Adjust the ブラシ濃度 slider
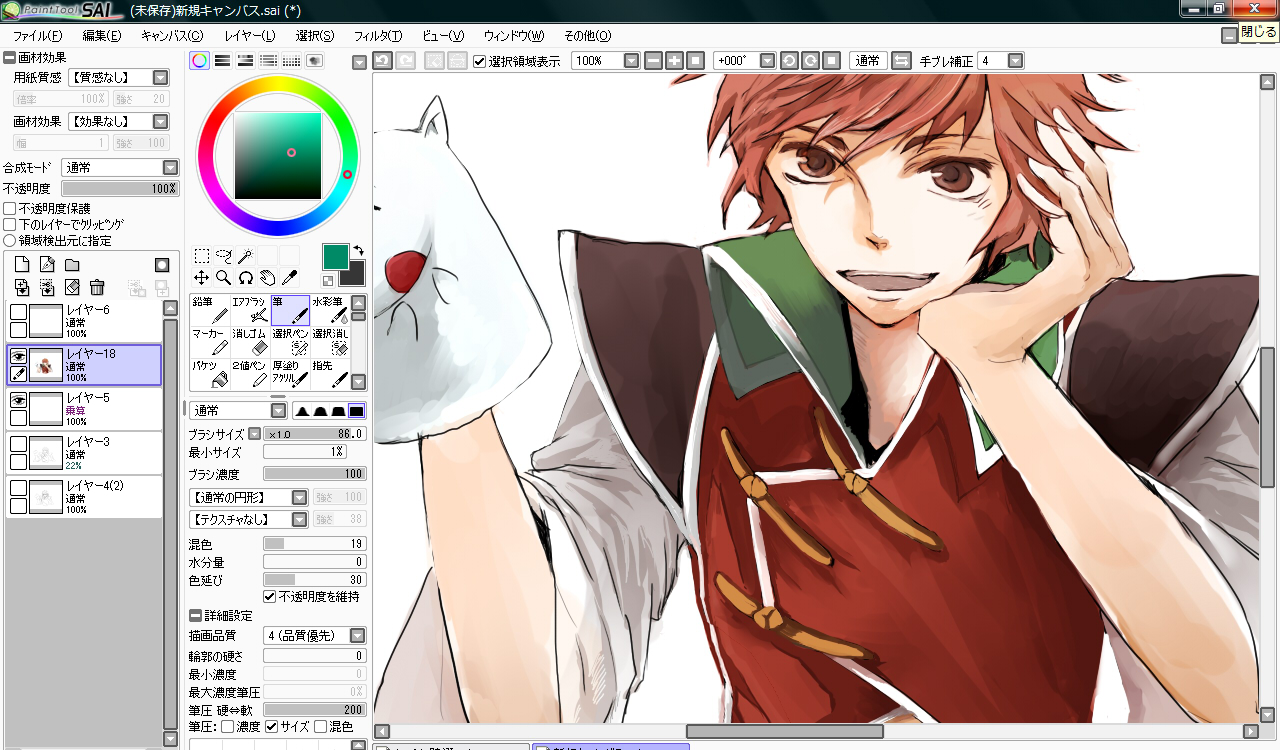 point(314,474)
